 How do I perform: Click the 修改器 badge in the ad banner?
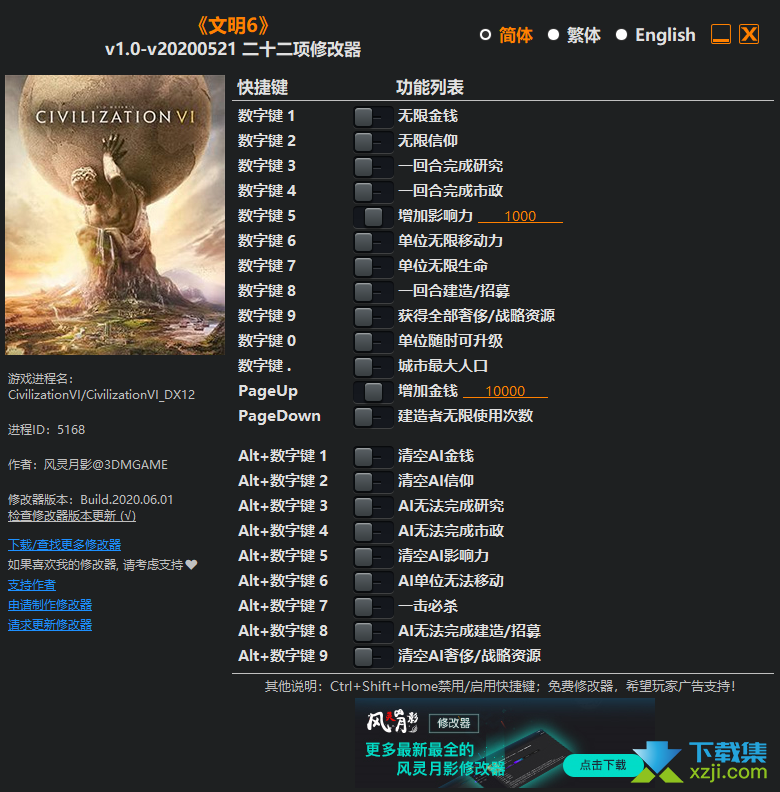454,723
